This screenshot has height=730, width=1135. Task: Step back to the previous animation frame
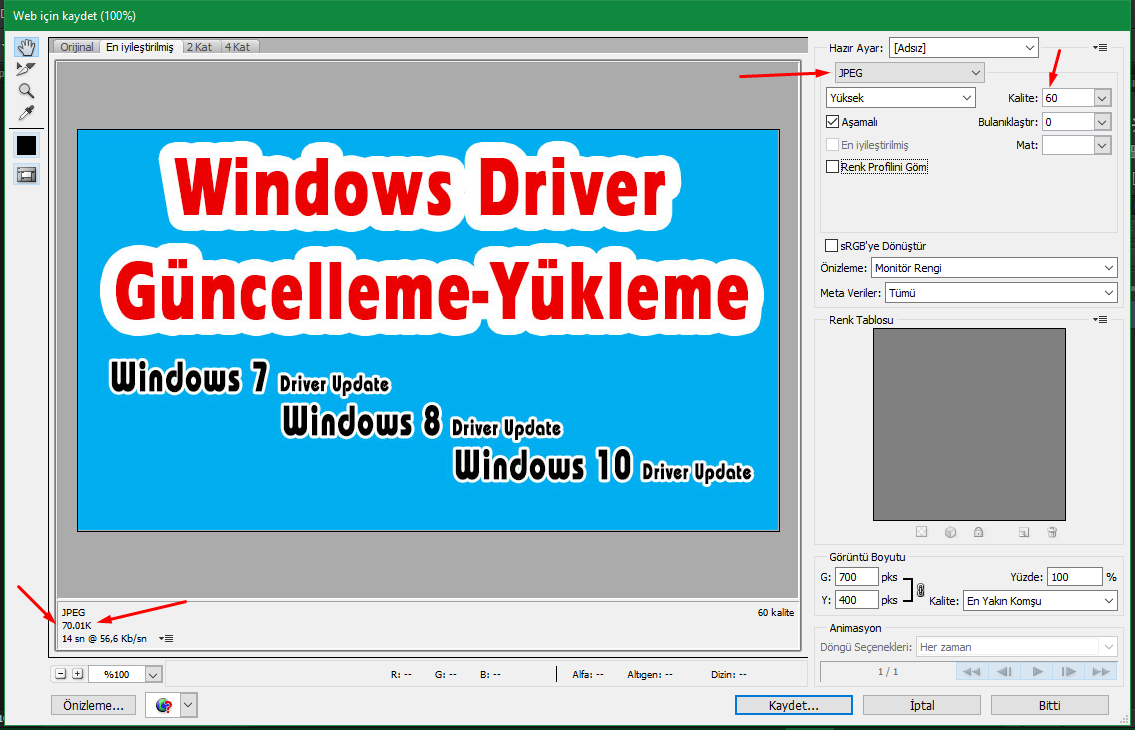[1004, 671]
